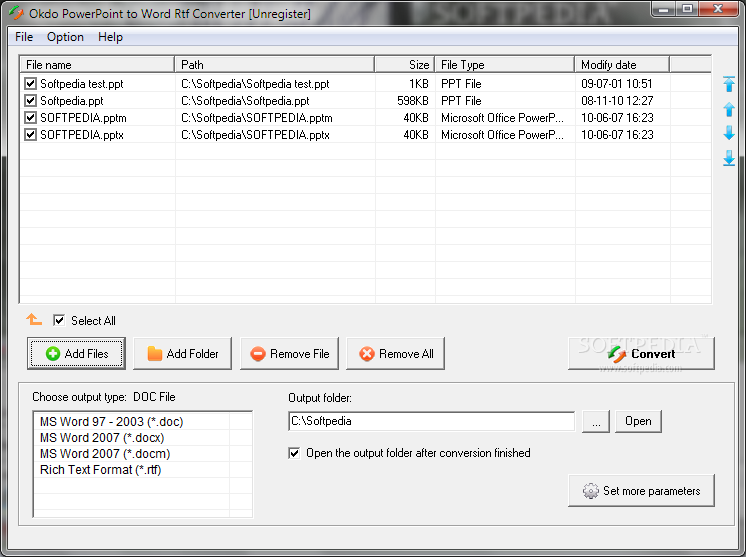Click the Output folder path field
The width and height of the screenshot is (746, 557).
[x=432, y=421]
